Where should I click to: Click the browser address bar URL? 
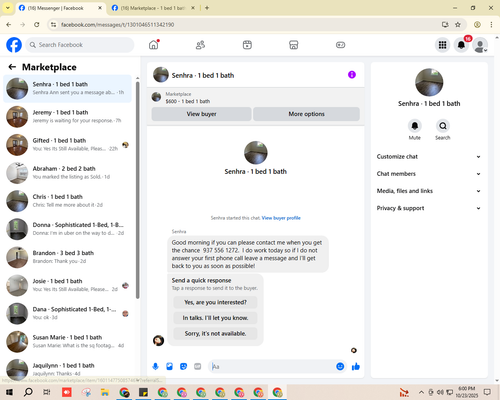(117, 25)
